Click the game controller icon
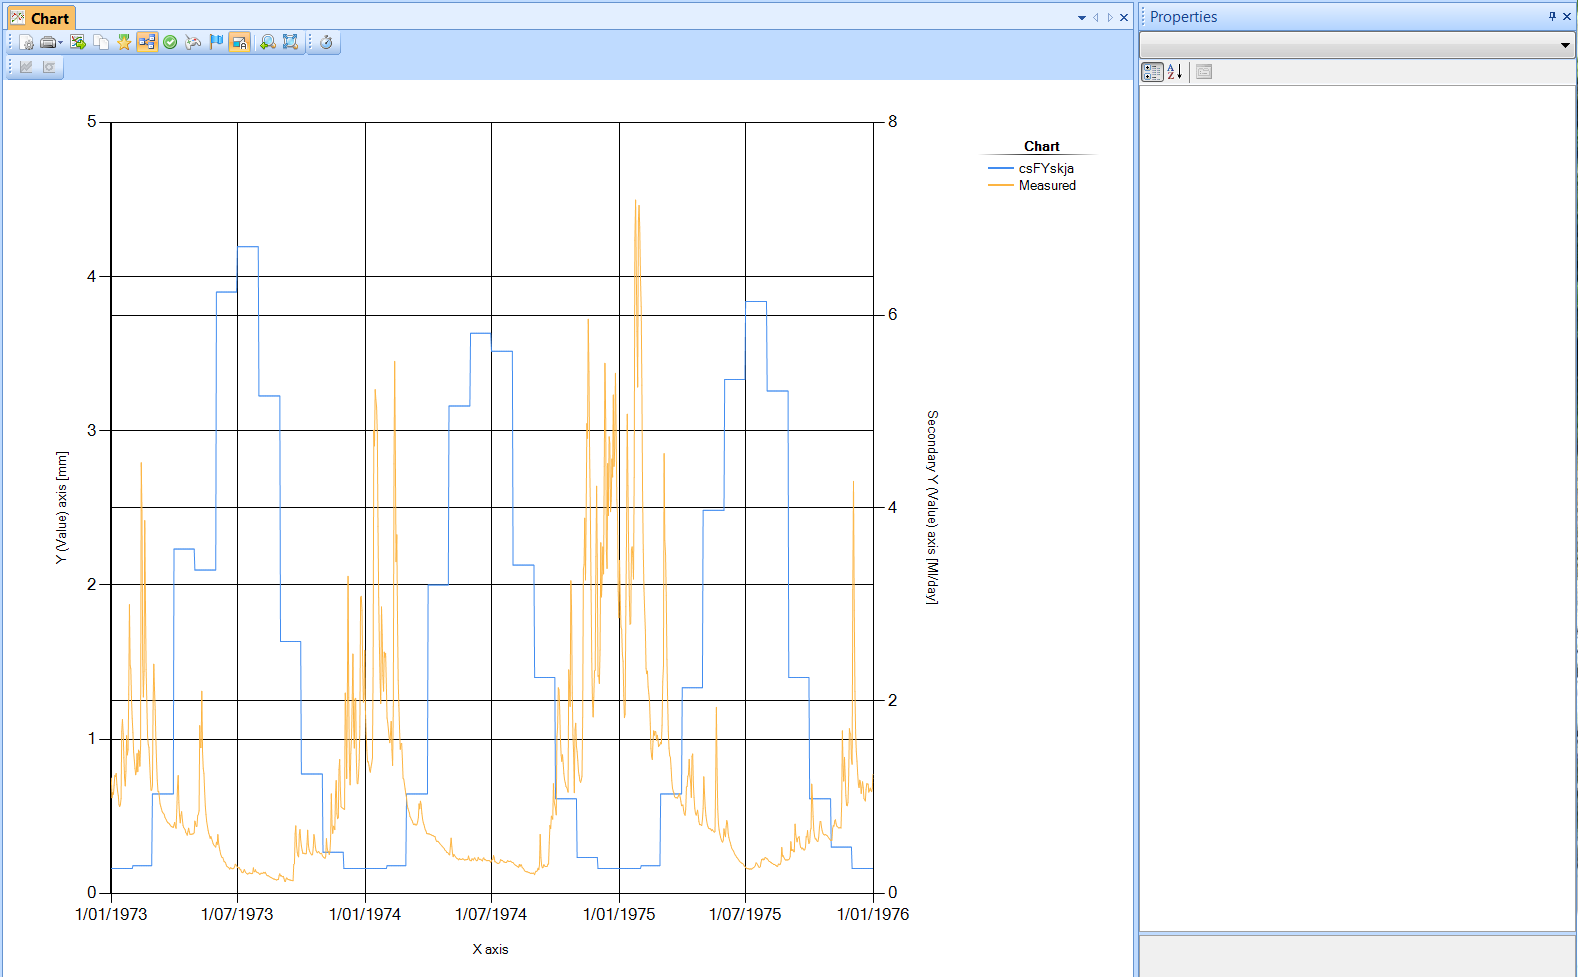Image resolution: width=1578 pixels, height=977 pixels. tap(193, 42)
